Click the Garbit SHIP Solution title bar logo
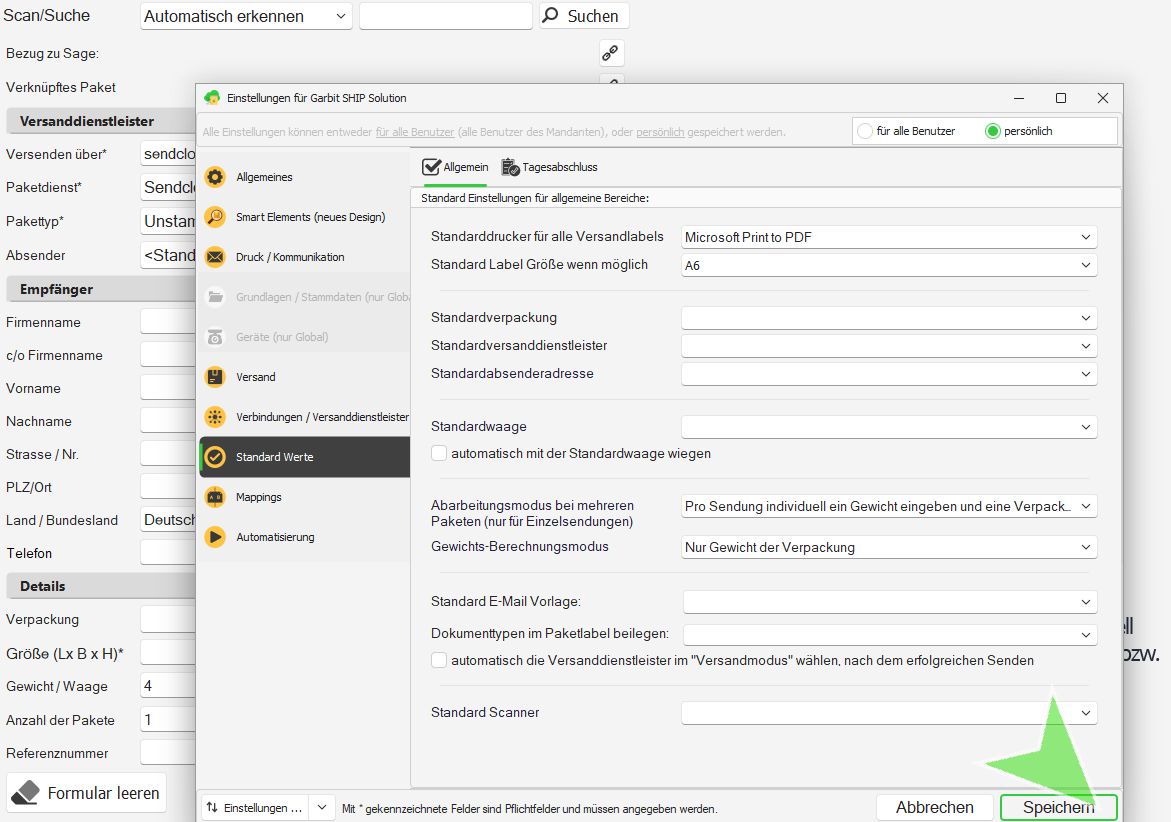The image size is (1171, 822). coord(212,98)
